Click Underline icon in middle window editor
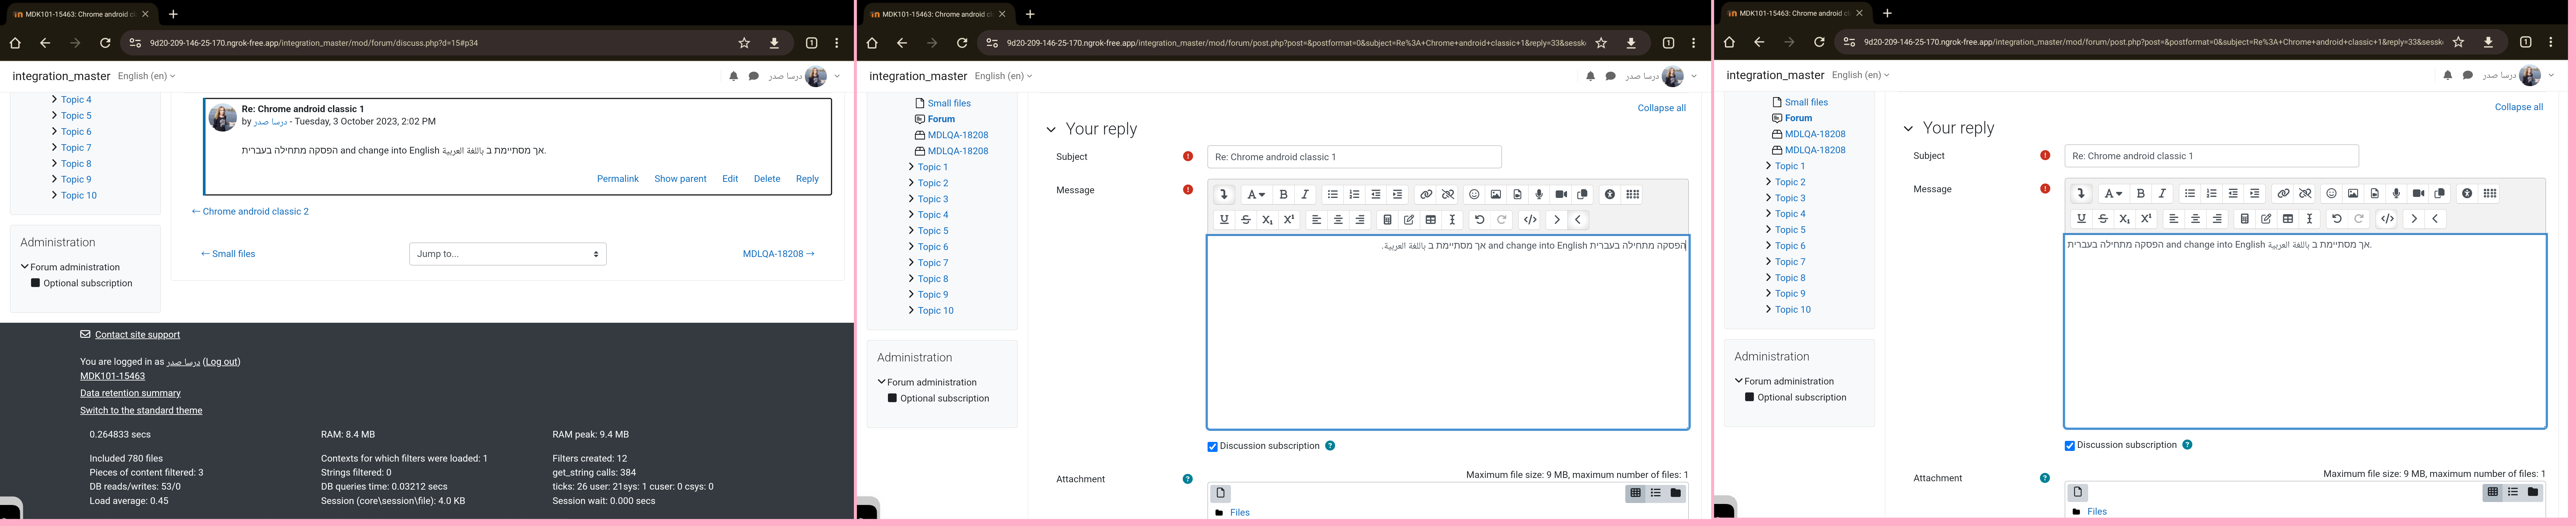The width and height of the screenshot is (2576, 526). (x=1224, y=220)
